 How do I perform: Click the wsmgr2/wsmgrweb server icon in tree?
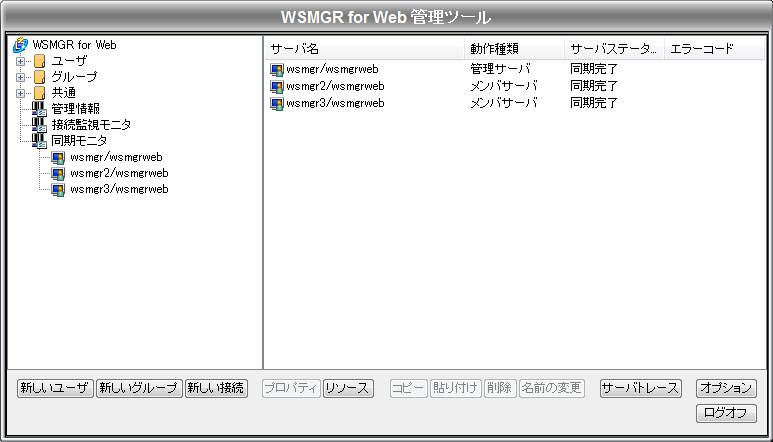pos(58,173)
